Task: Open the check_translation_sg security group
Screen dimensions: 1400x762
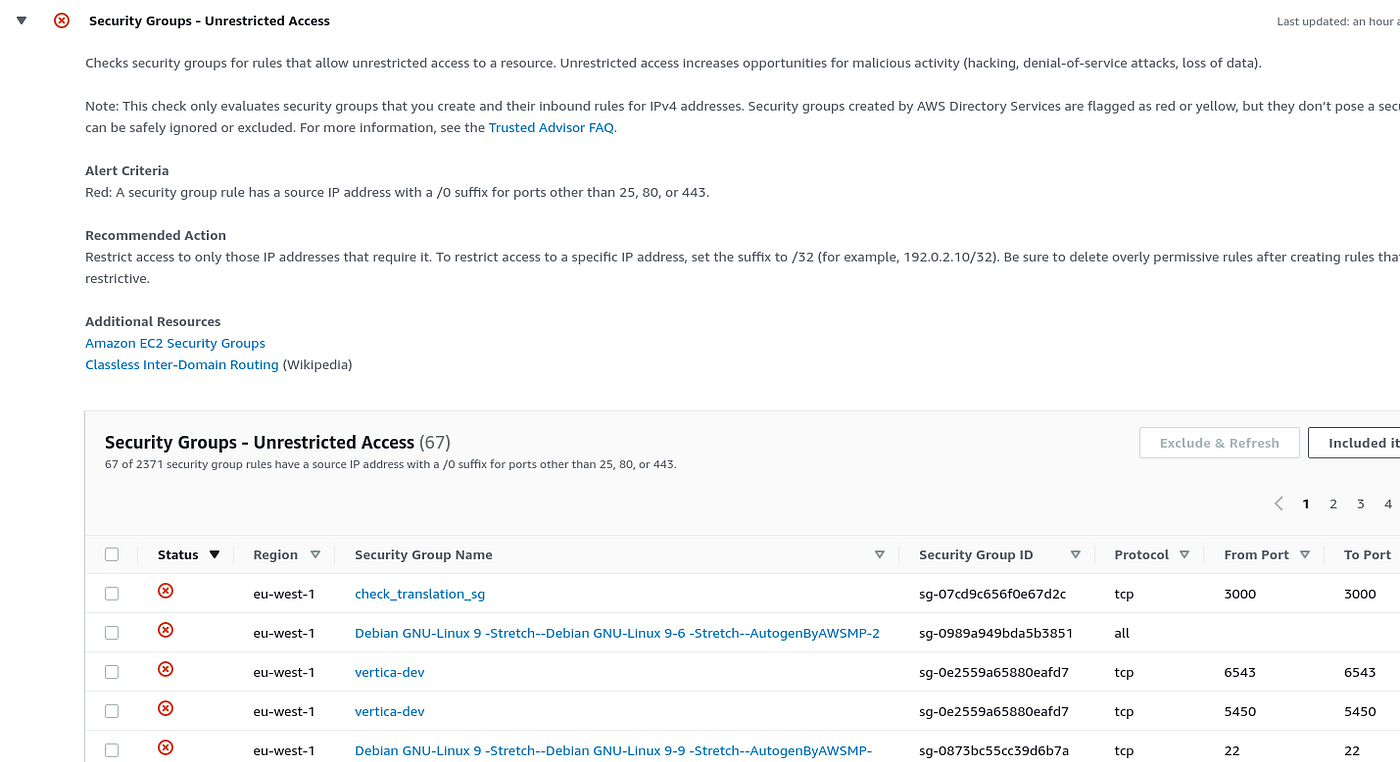Action: [420, 594]
